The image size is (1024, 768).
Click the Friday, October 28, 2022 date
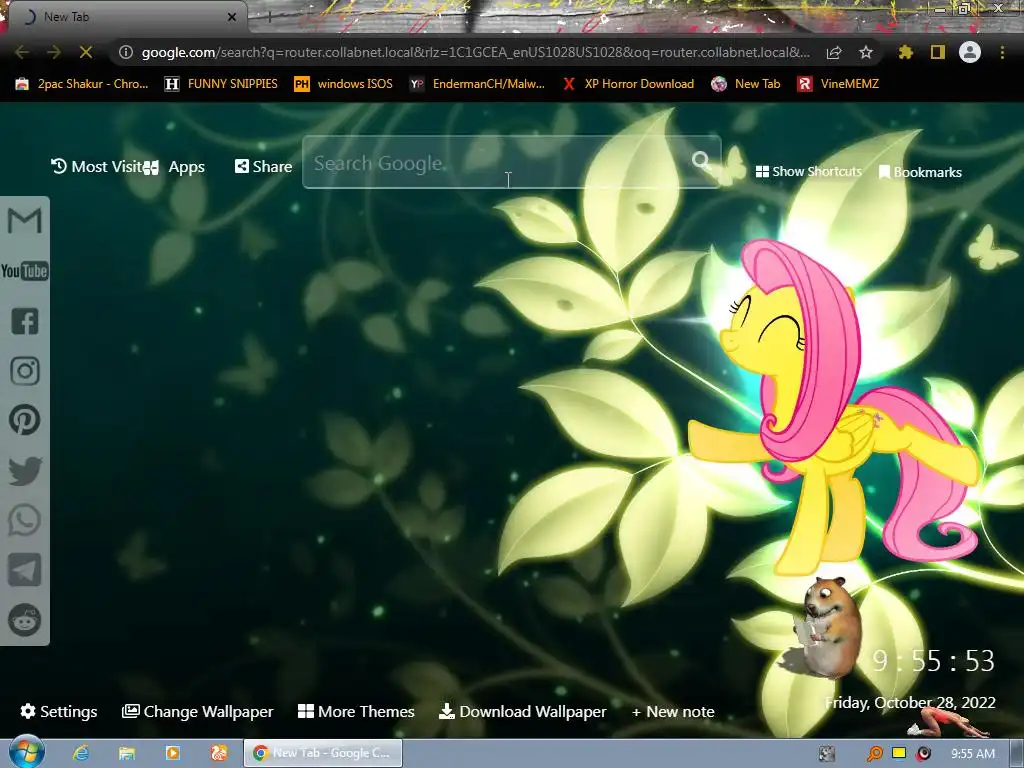(910, 703)
